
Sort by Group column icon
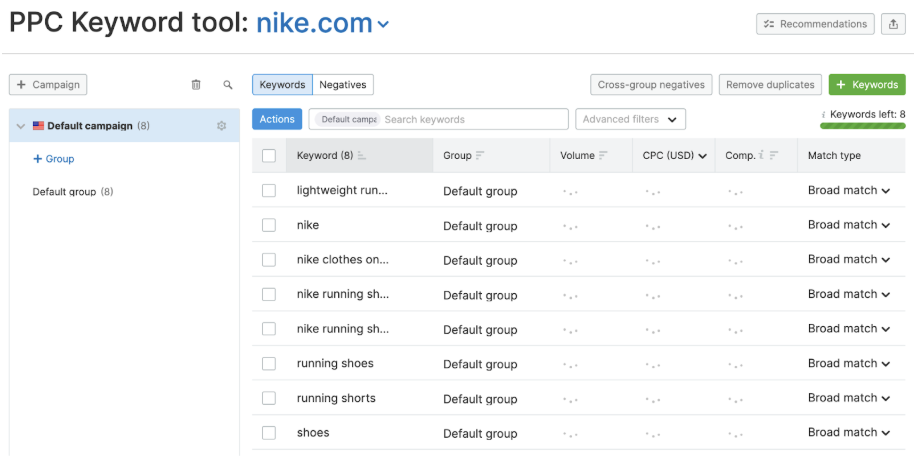pyautogui.click(x=480, y=156)
